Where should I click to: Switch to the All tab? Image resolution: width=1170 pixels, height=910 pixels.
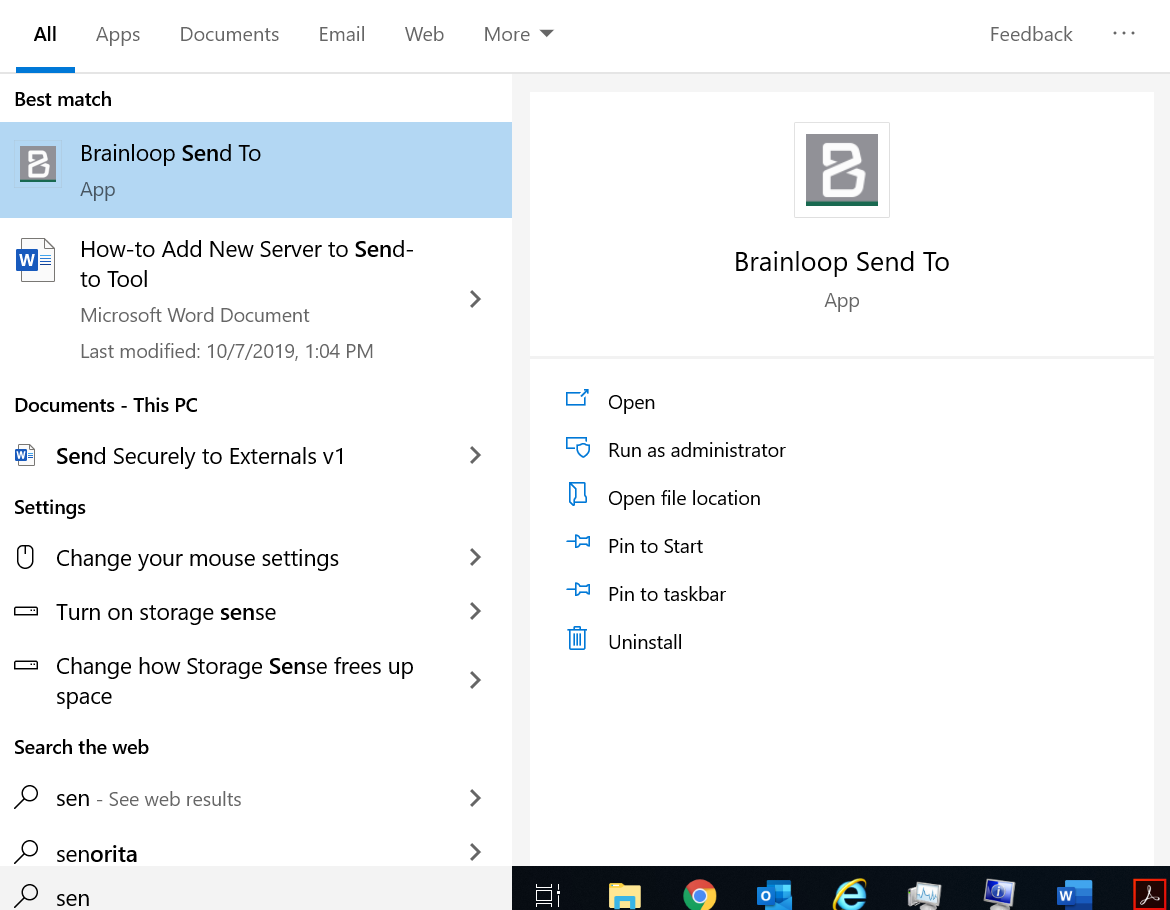tap(45, 34)
